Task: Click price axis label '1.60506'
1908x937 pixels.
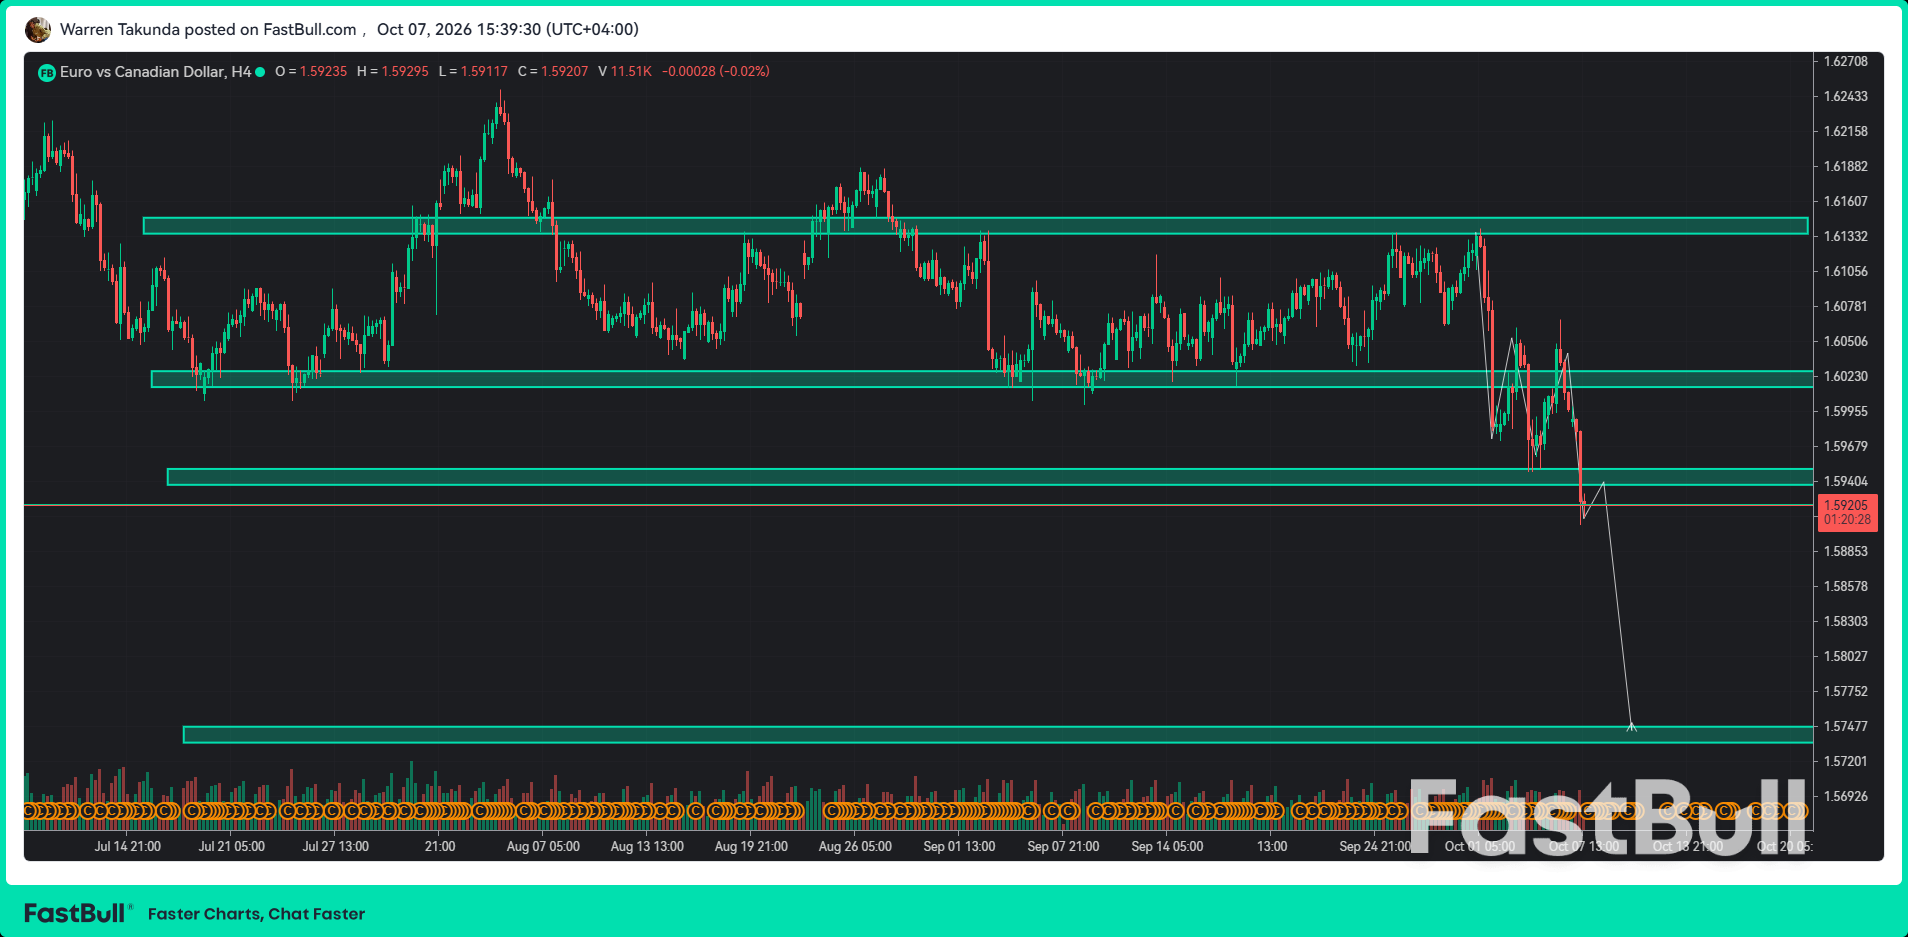Action: [1845, 341]
